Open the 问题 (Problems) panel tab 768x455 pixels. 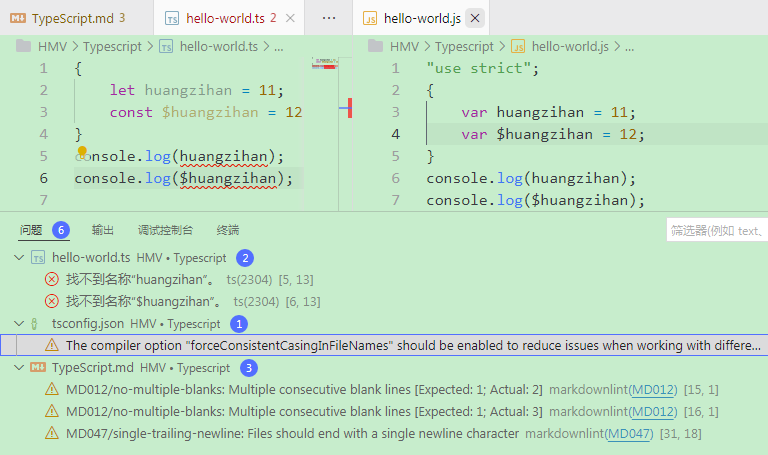click(31, 230)
